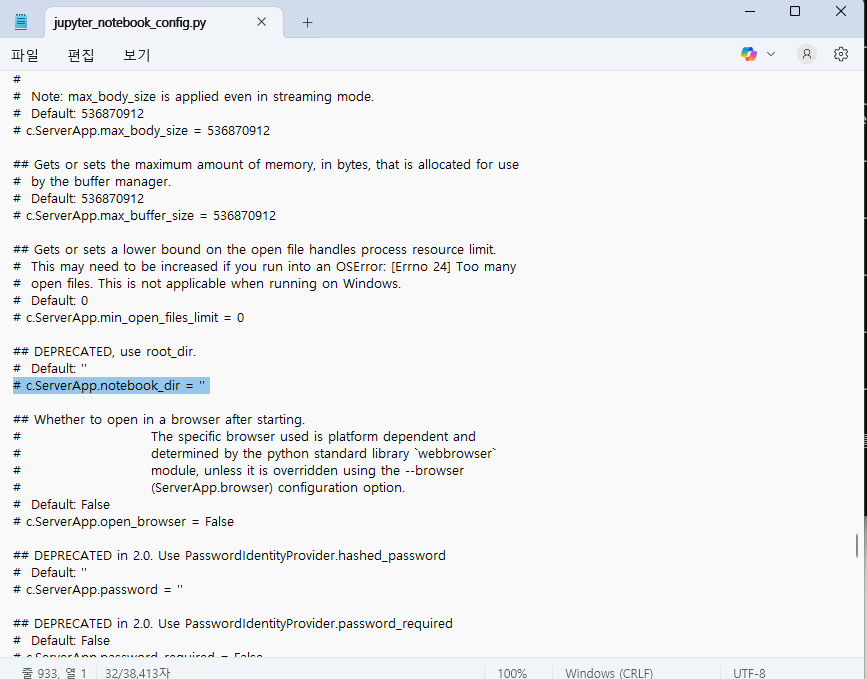Viewport: 867px width, 679px height.
Task: Open the 편집 menu
Action: click(81, 55)
